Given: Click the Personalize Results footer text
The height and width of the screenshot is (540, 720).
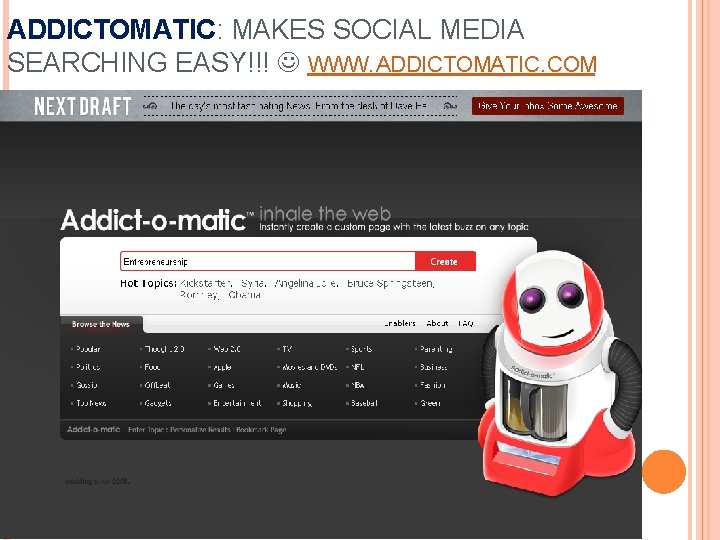Looking at the screenshot, I should [x=200, y=430].
